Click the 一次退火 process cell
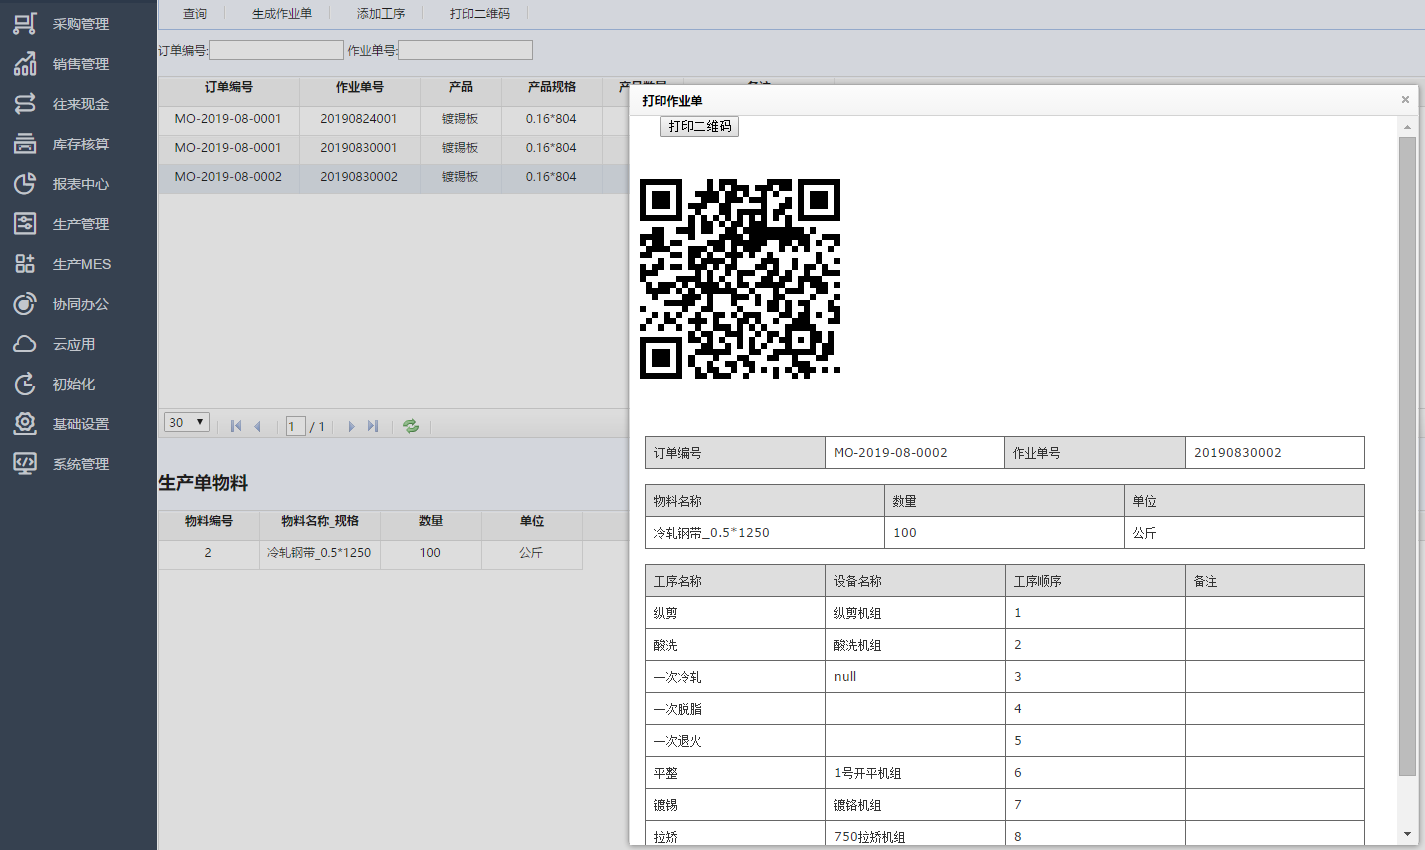Viewport: 1425px width, 850px height. [x=735, y=741]
